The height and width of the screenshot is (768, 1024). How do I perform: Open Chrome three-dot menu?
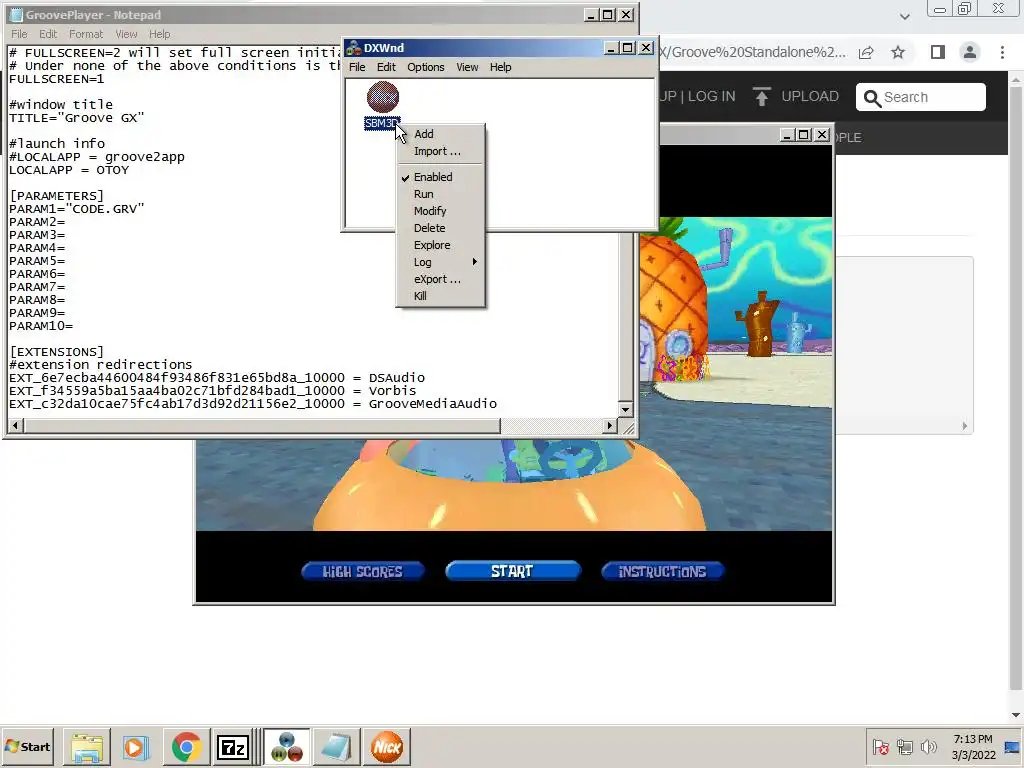[x=1002, y=52]
